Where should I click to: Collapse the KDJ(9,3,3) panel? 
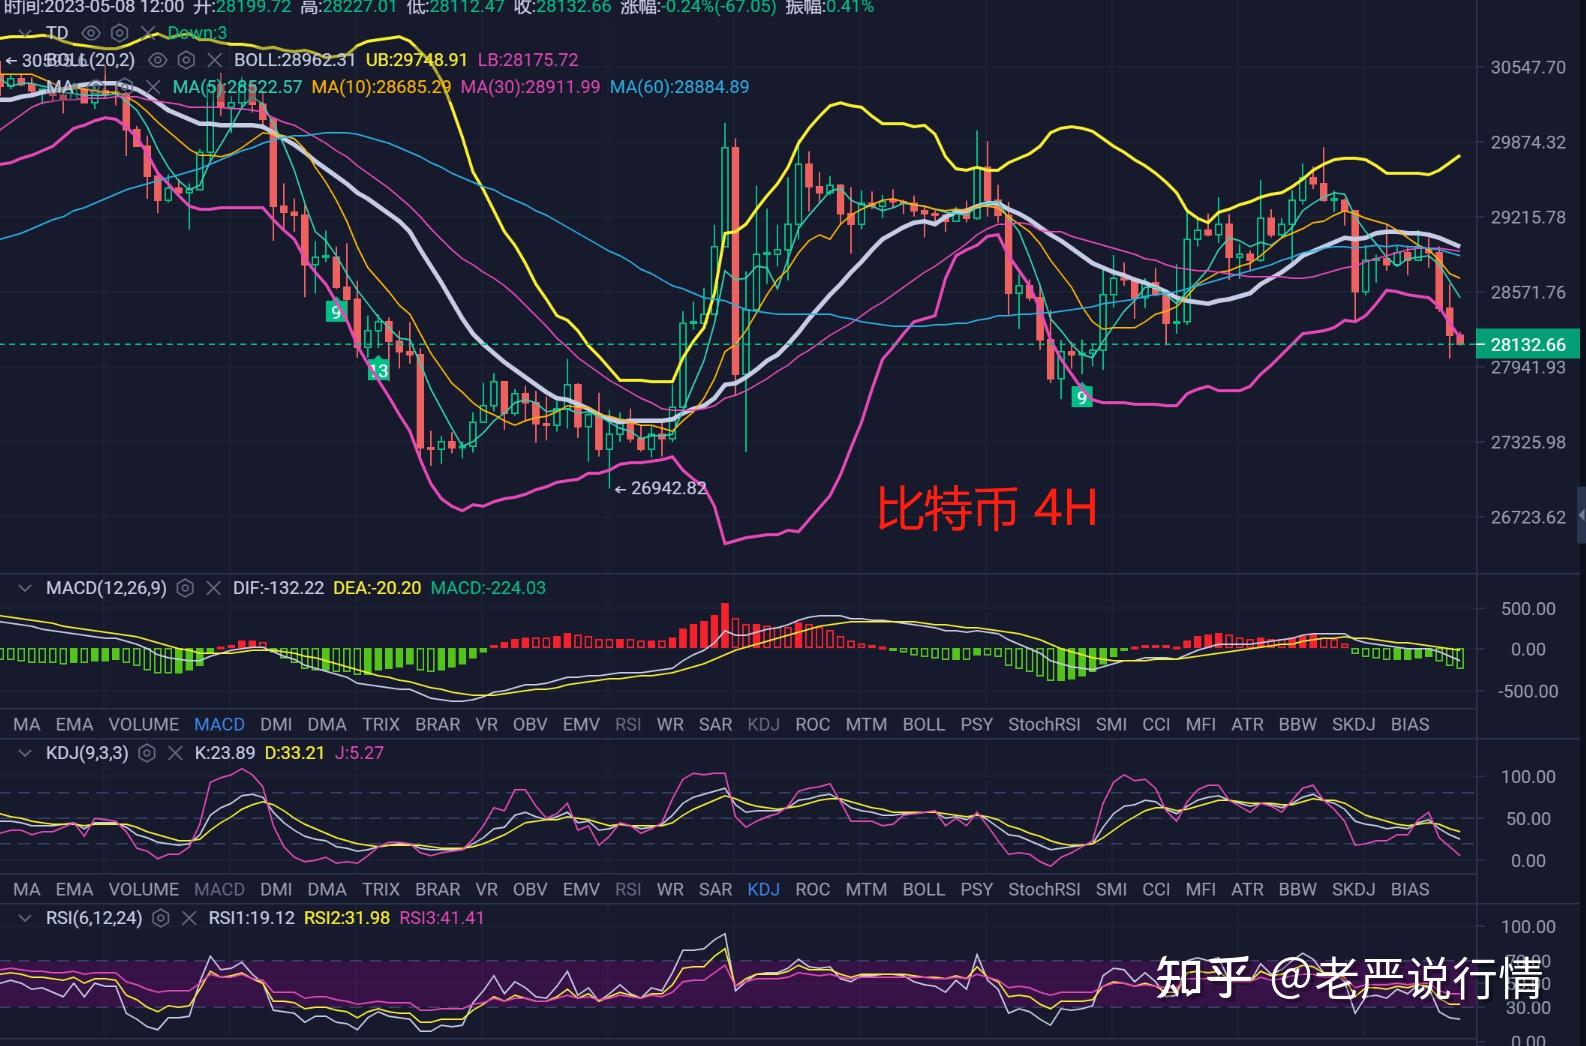[x=25, y=753]
